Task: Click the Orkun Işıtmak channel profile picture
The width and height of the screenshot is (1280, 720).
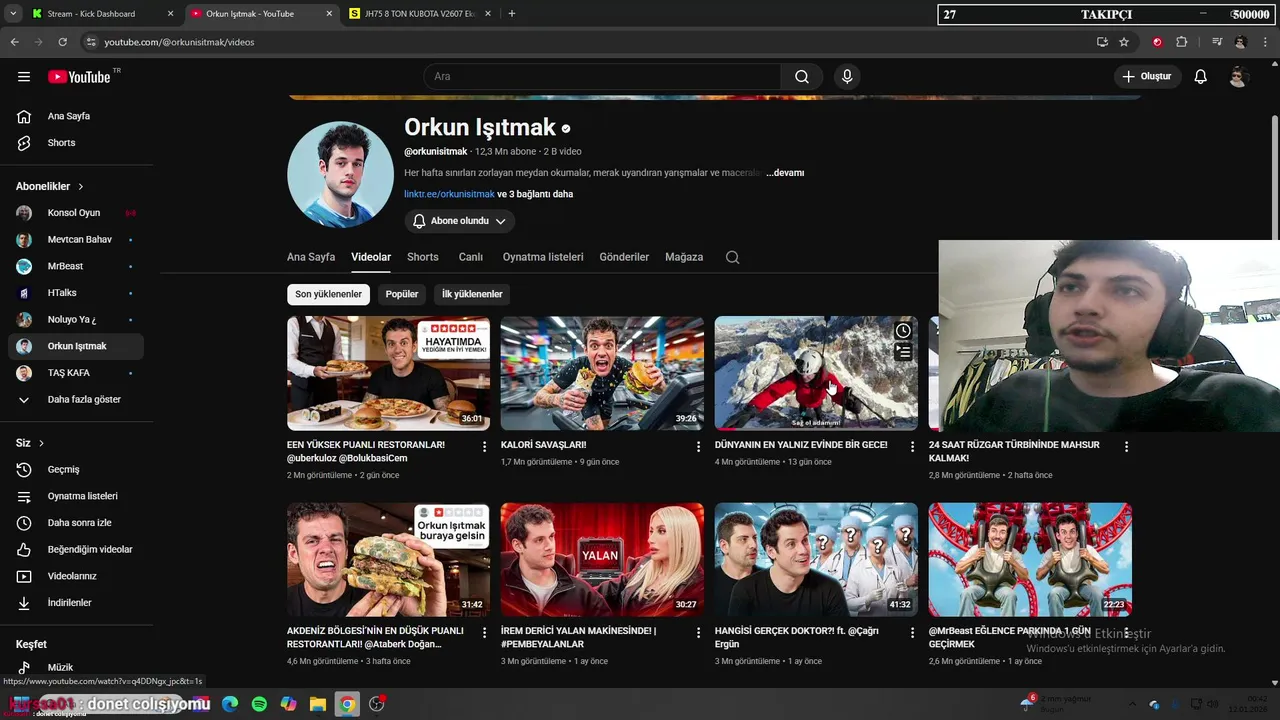Action: point(340,175)
